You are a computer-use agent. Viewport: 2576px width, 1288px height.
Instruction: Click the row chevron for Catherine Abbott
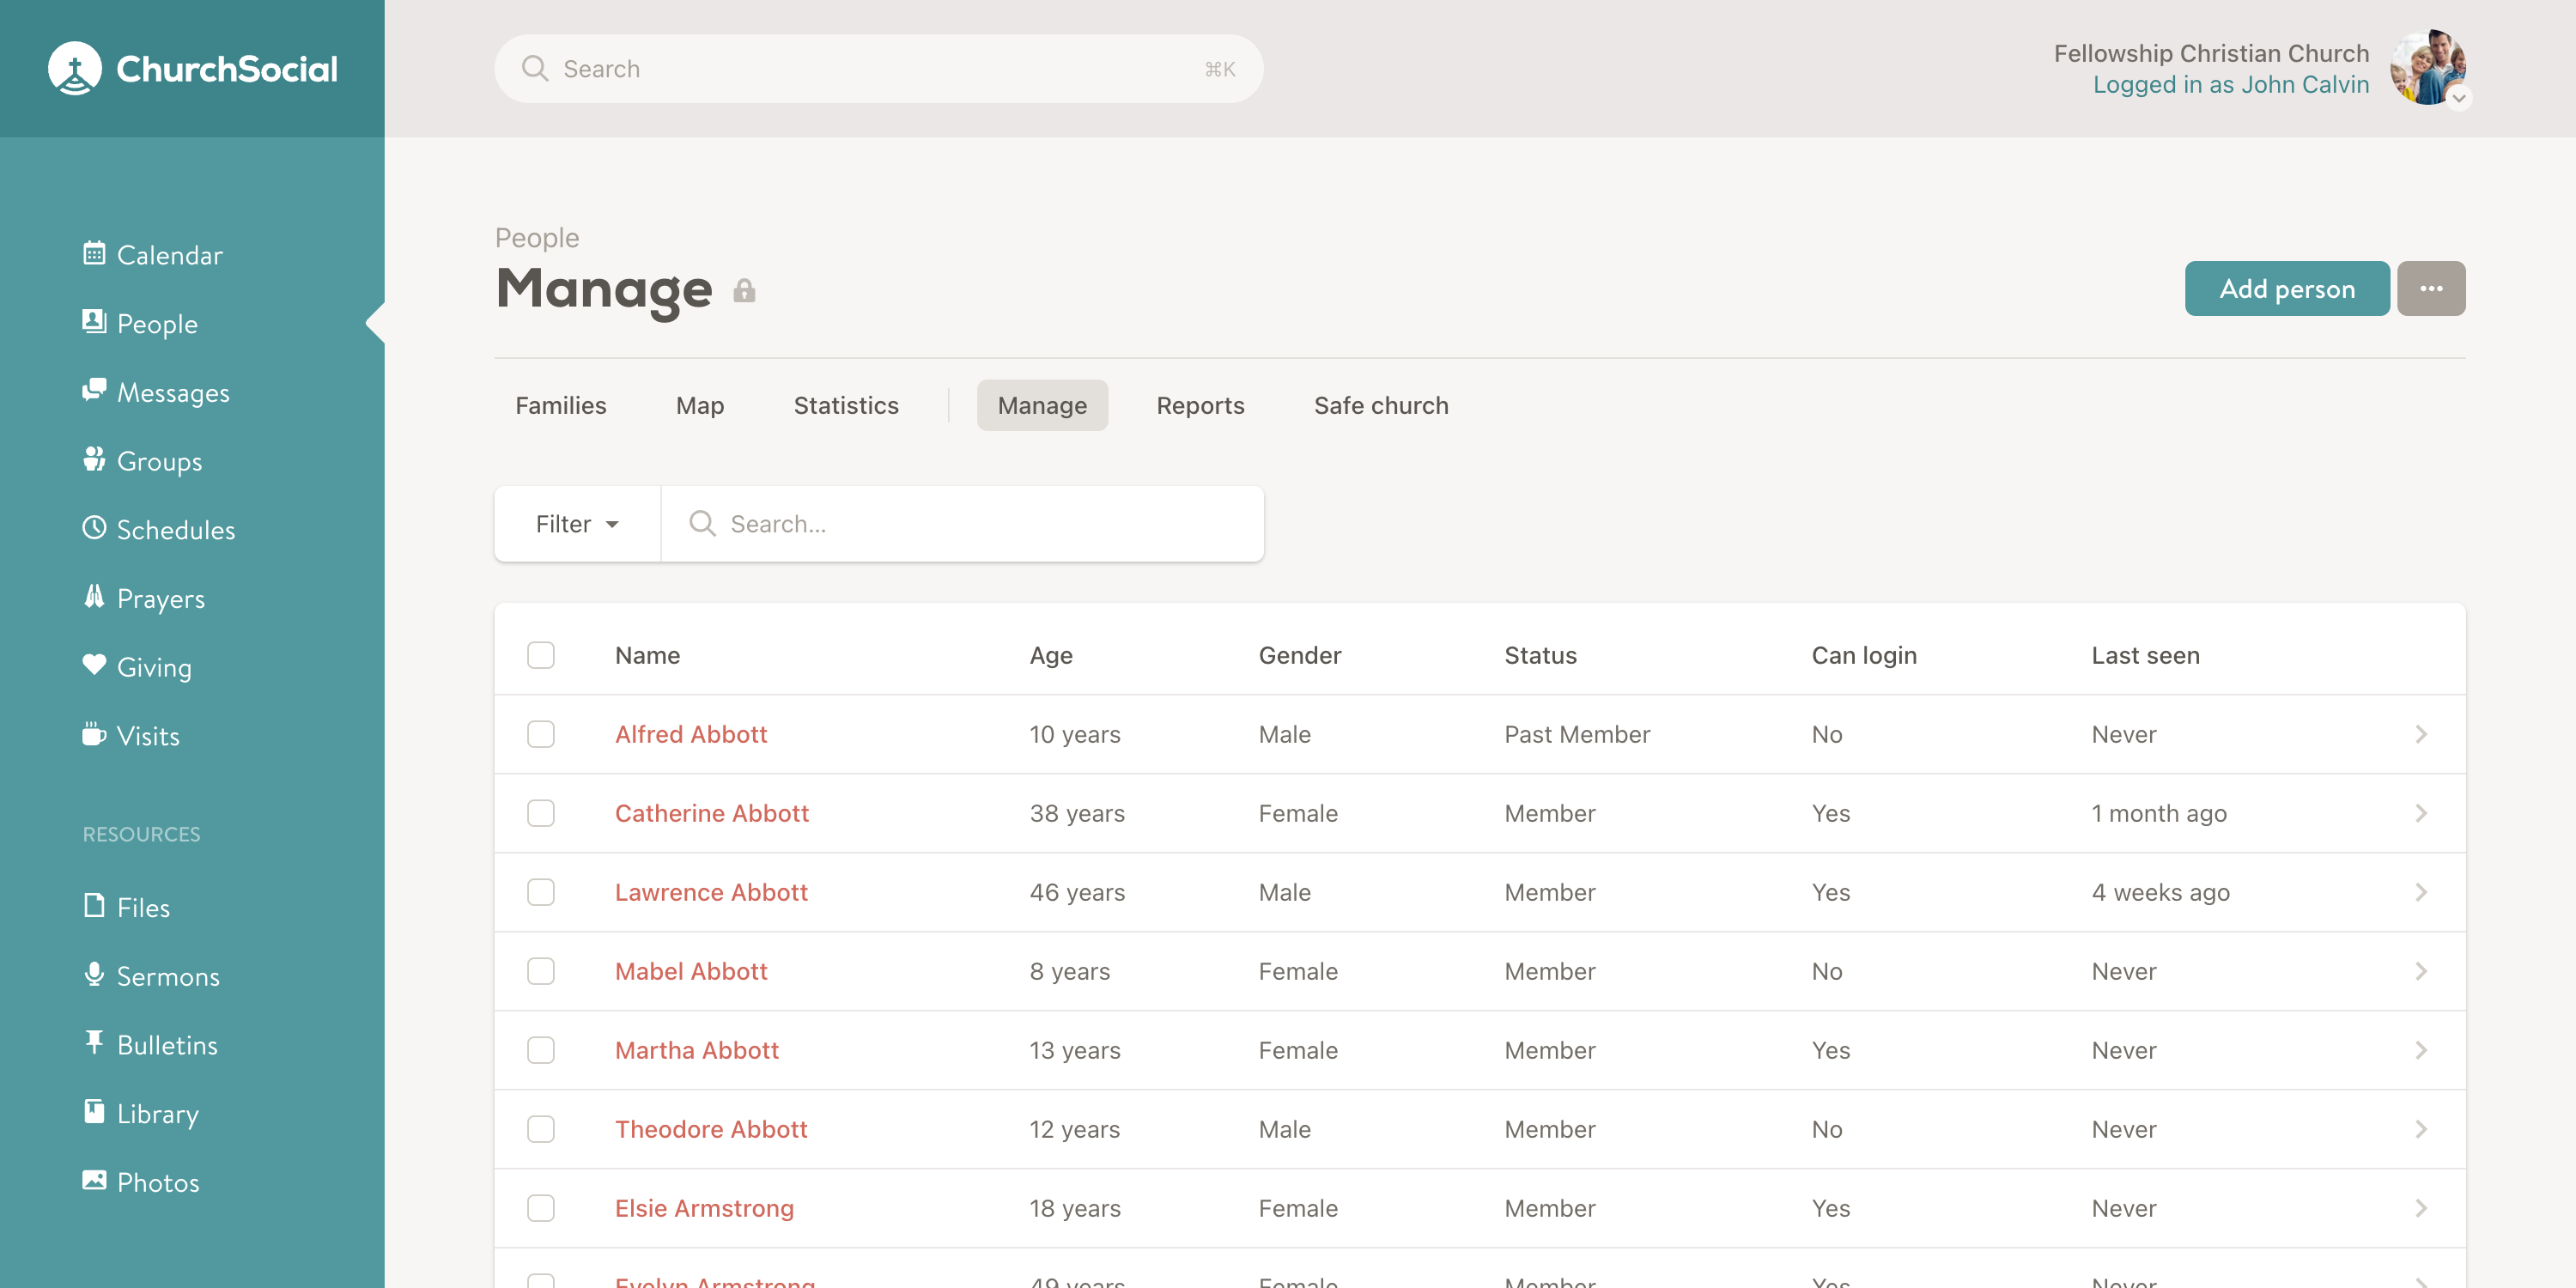2421,813
